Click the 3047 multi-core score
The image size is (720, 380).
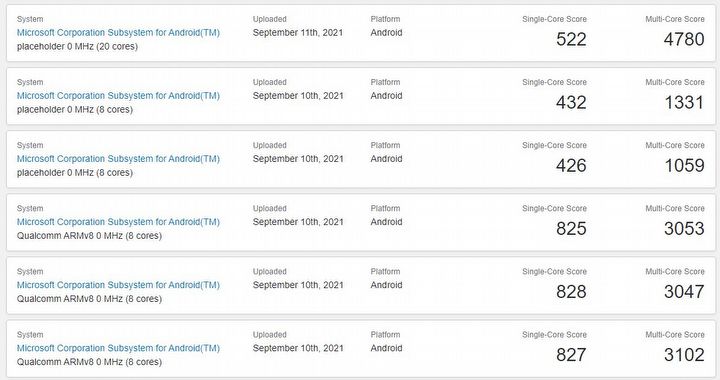point(684,292)
